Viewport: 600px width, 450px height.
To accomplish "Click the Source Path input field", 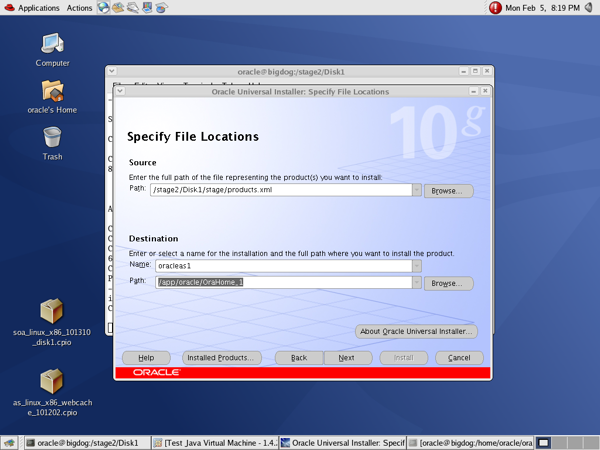I will pos(281,190).
